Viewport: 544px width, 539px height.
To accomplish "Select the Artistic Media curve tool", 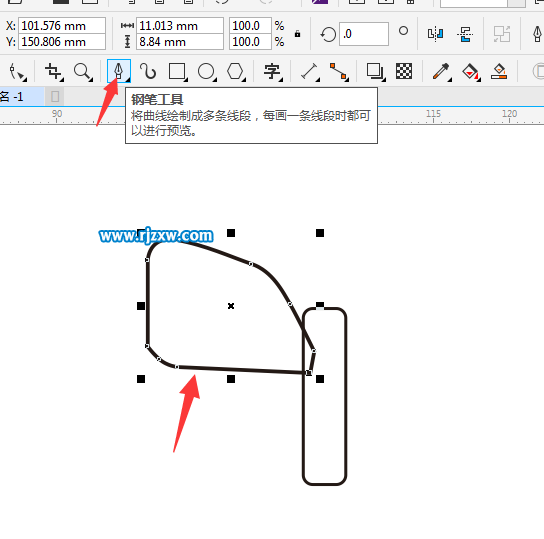I will [x=148, y=72].
